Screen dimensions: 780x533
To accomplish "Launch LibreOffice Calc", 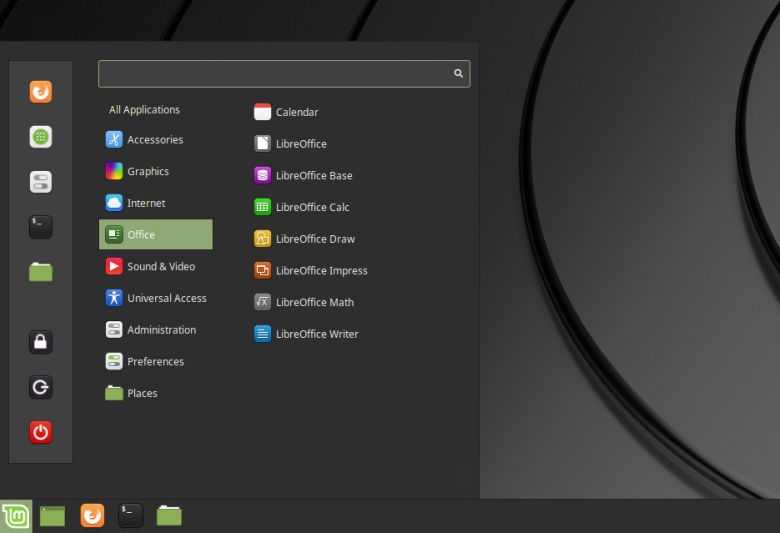I will [x=301, y=207].
